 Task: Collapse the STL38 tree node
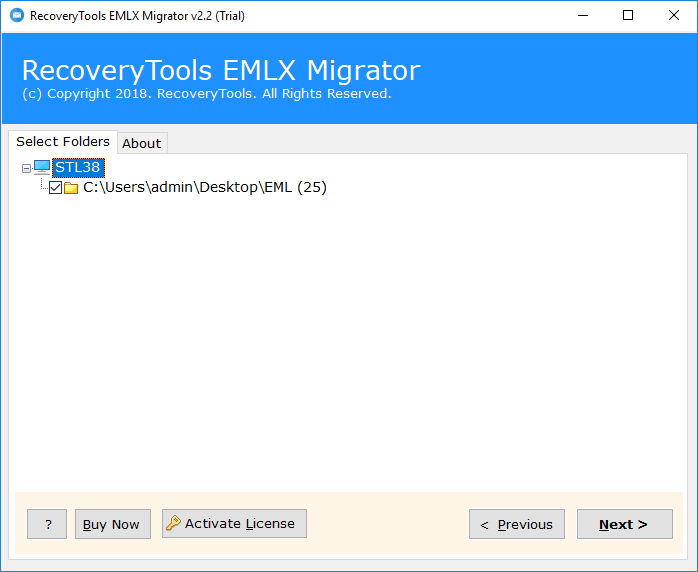(26, 168)
